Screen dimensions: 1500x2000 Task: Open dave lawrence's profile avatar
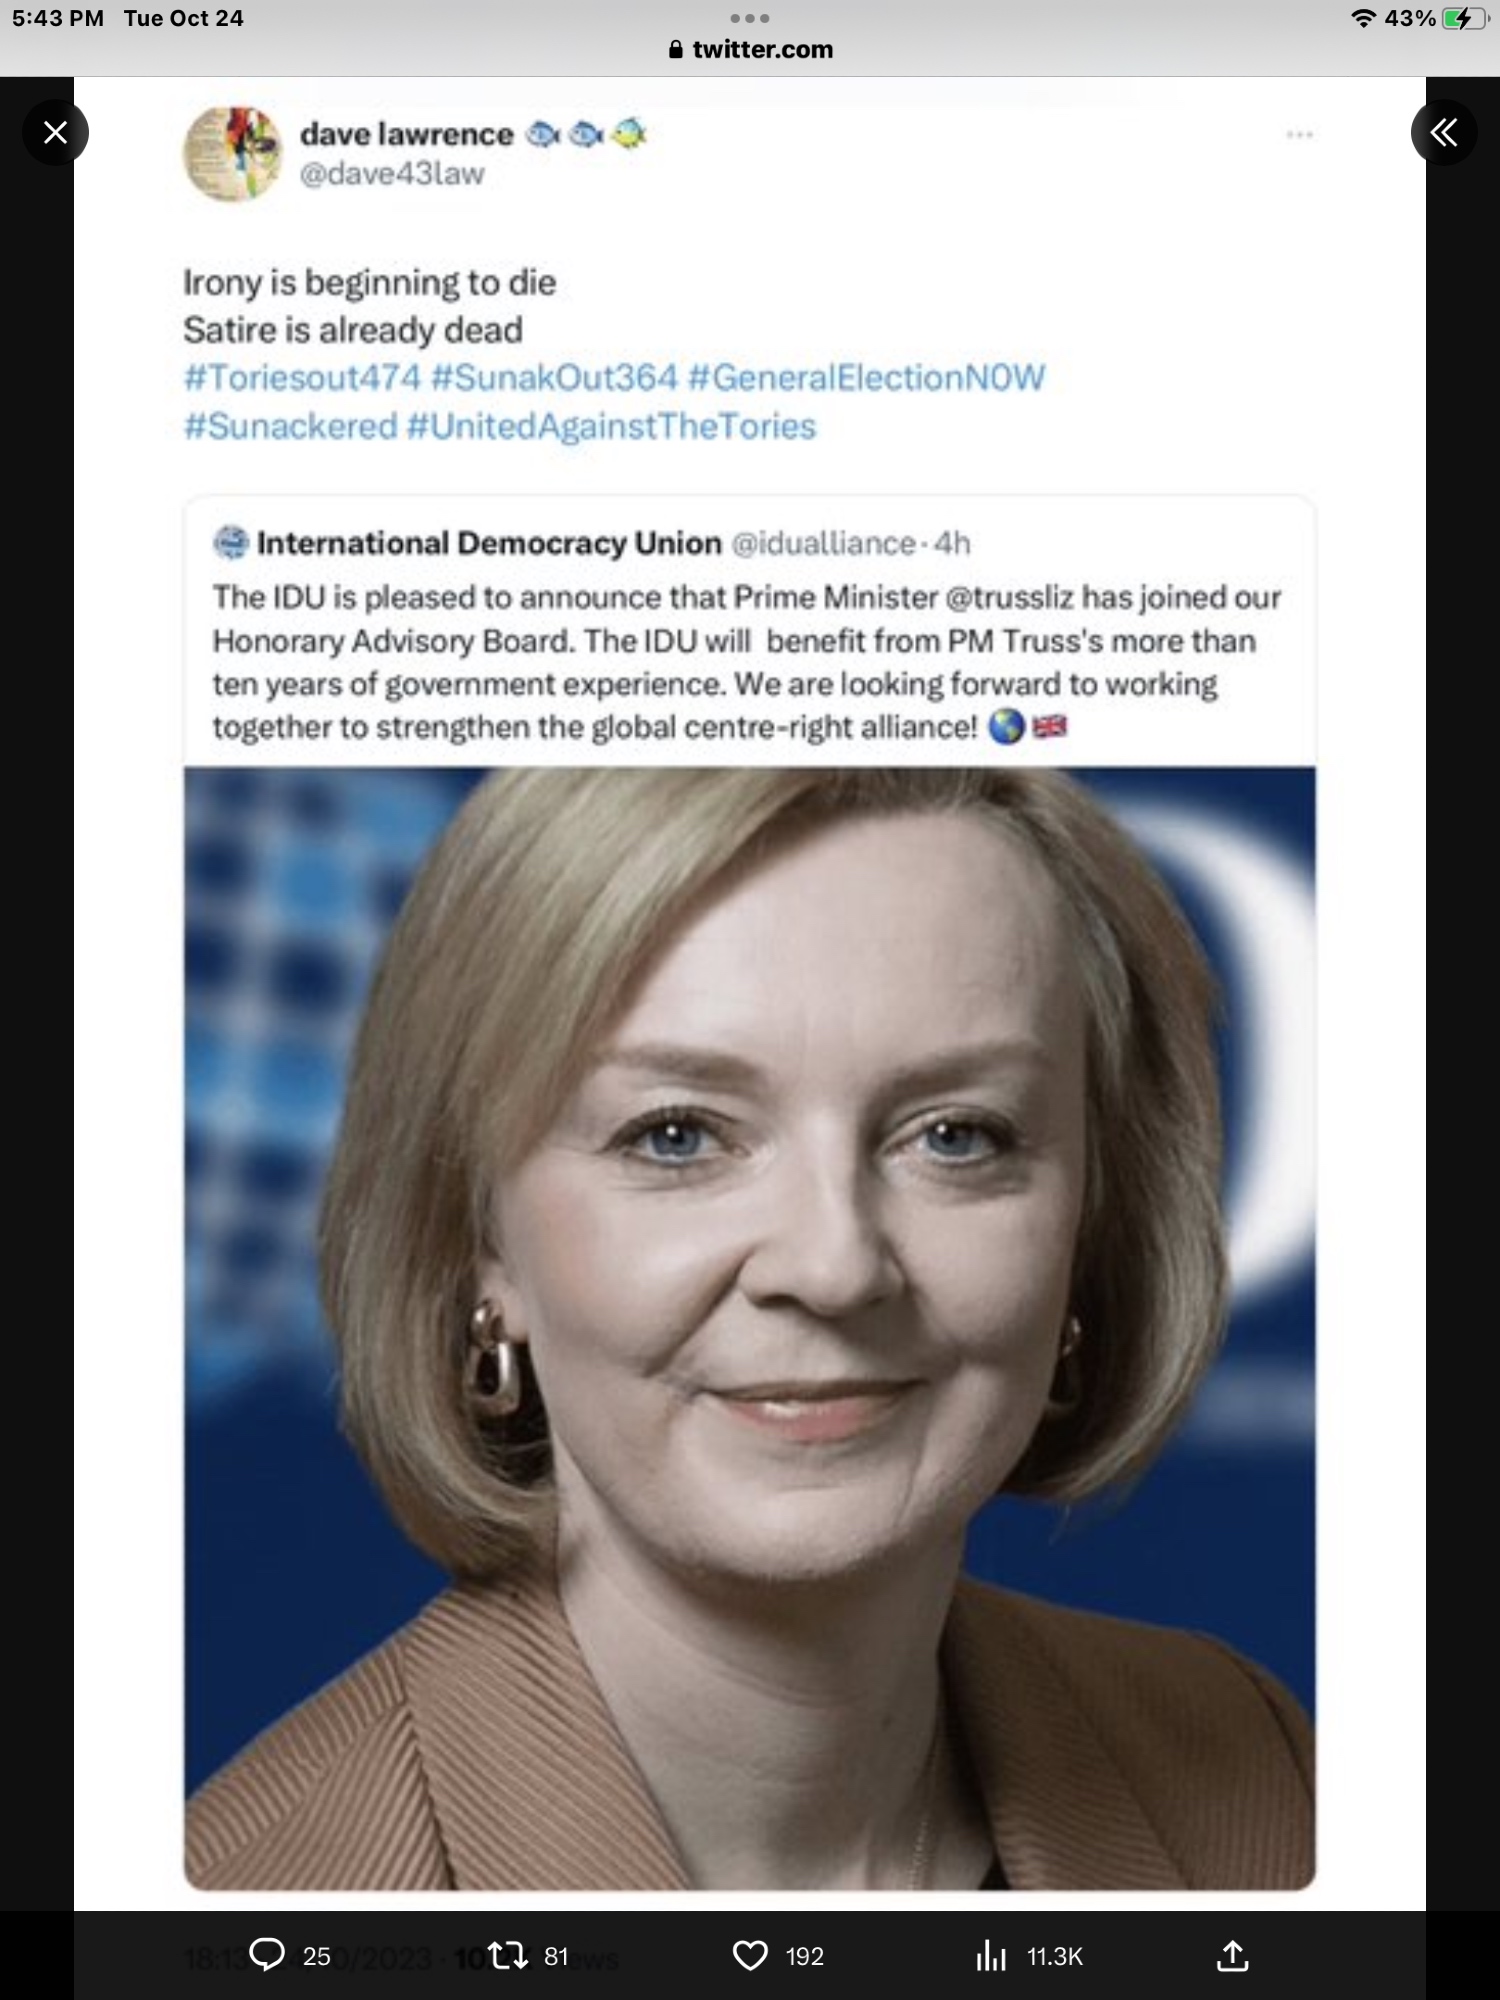point(233,154)
